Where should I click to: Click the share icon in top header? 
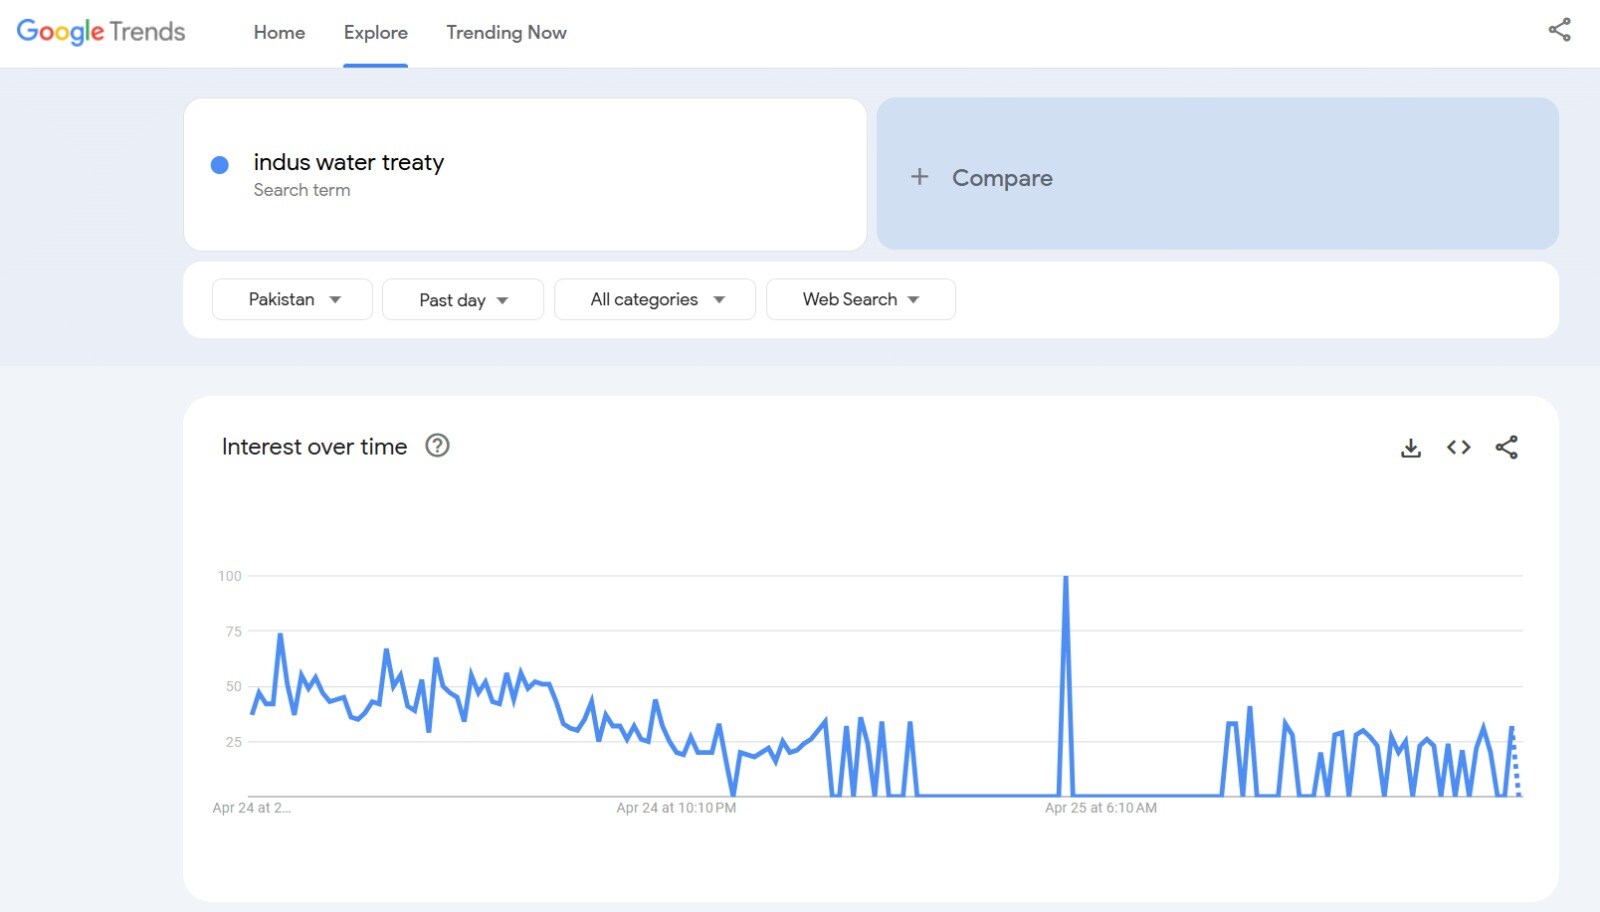[x=1559, y=30]
